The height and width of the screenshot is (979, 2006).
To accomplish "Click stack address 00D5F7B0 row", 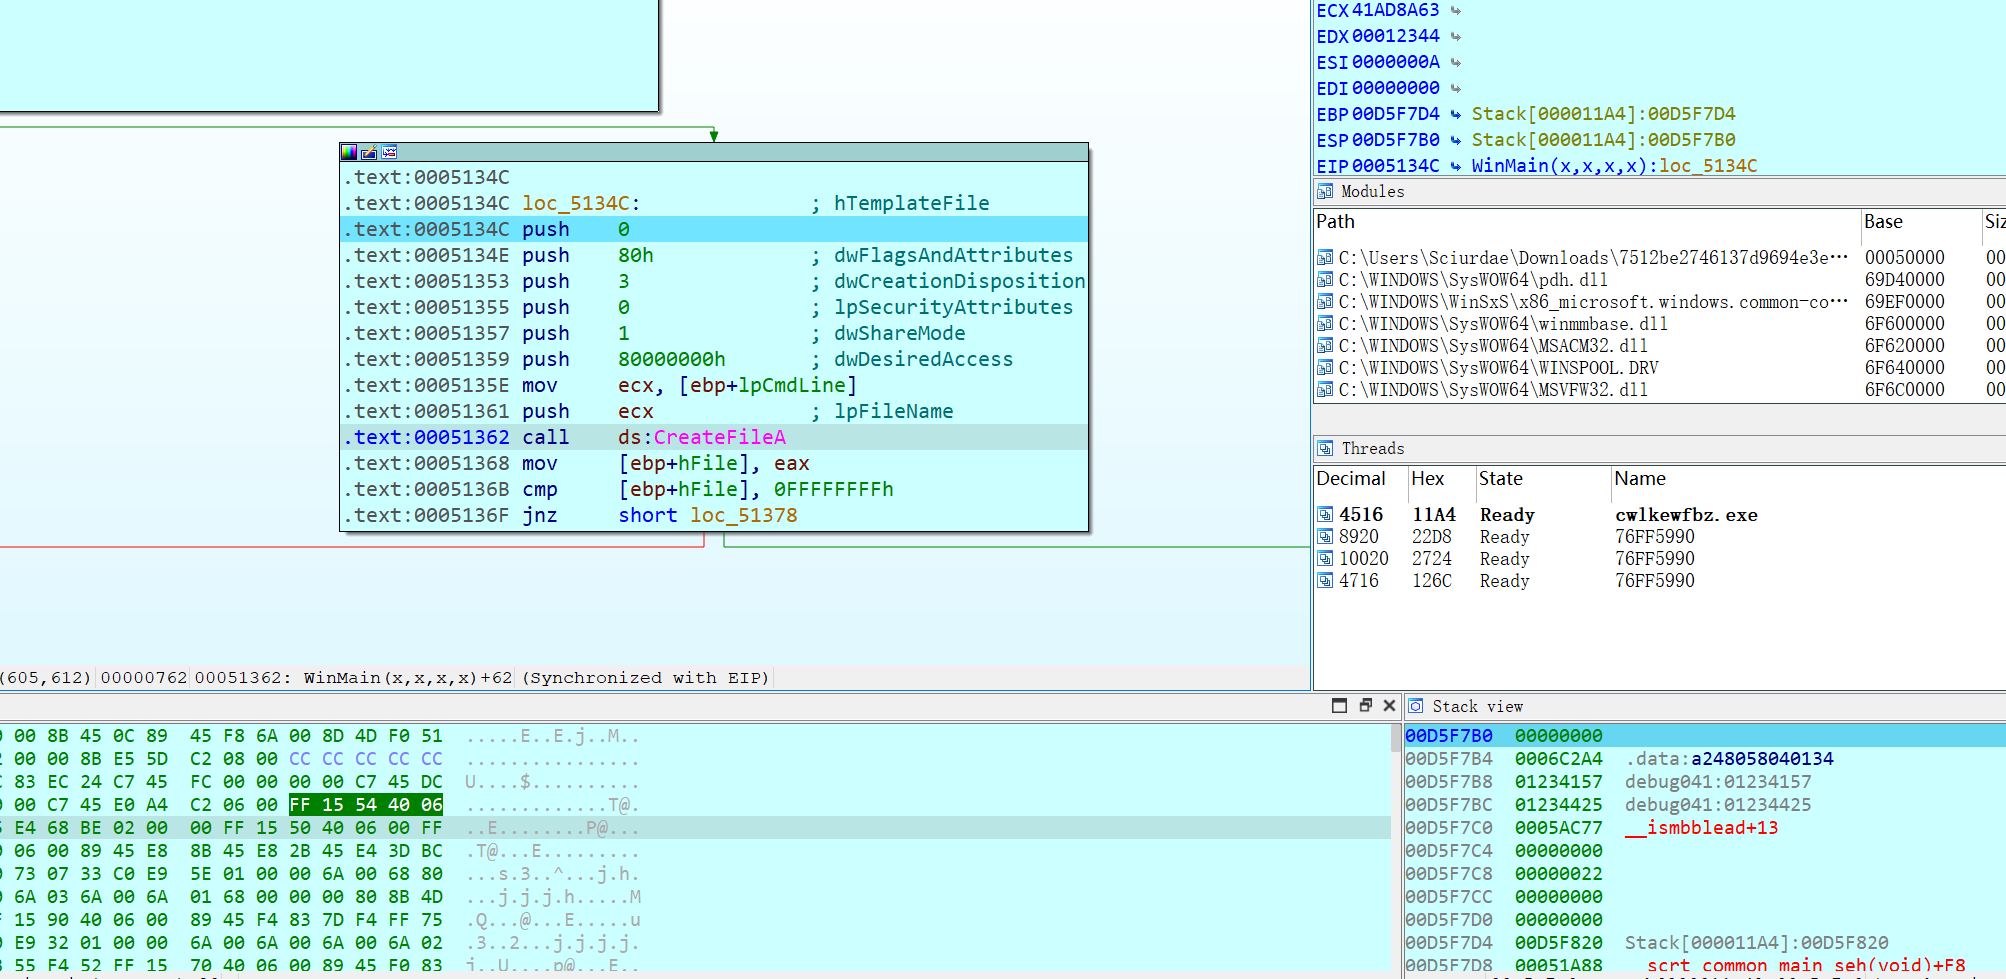I will (1704, 736).
